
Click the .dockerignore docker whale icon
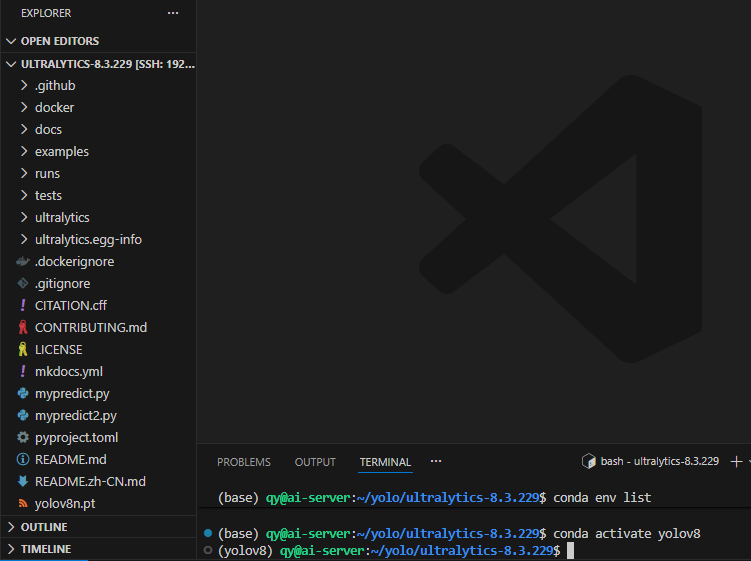coord(23,261)
